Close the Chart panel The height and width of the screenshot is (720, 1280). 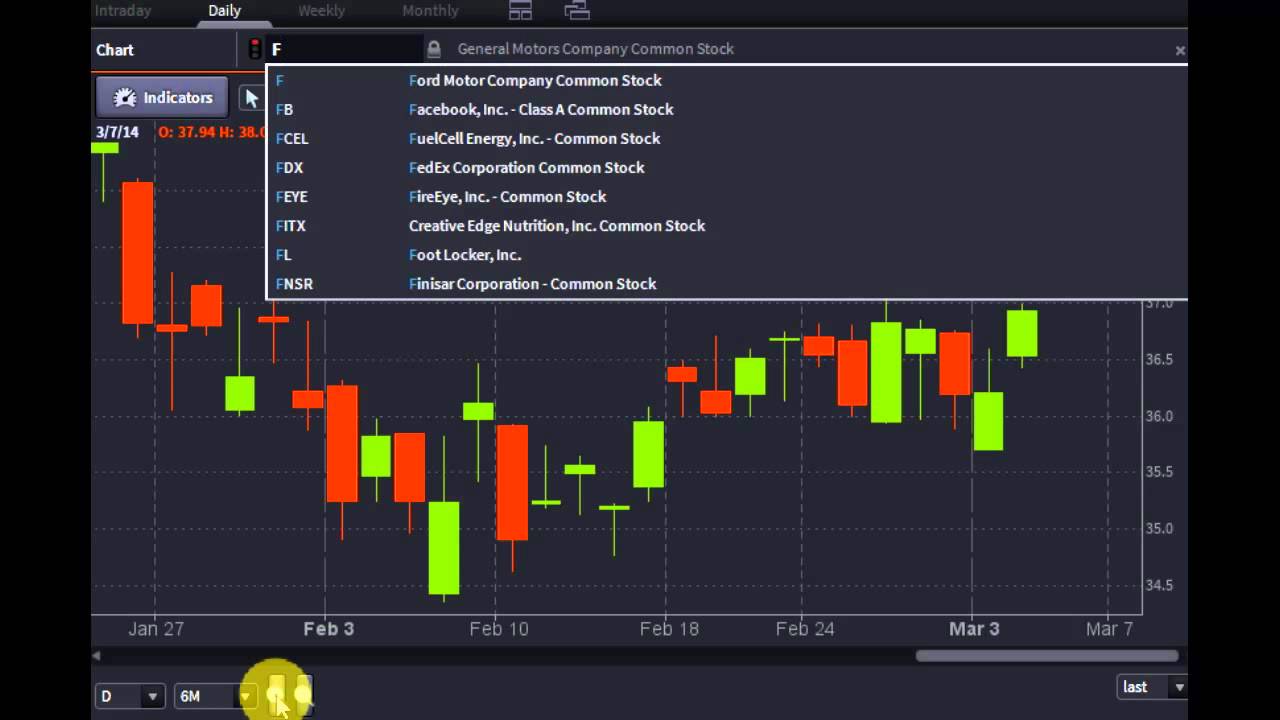tap(1180, 50)
